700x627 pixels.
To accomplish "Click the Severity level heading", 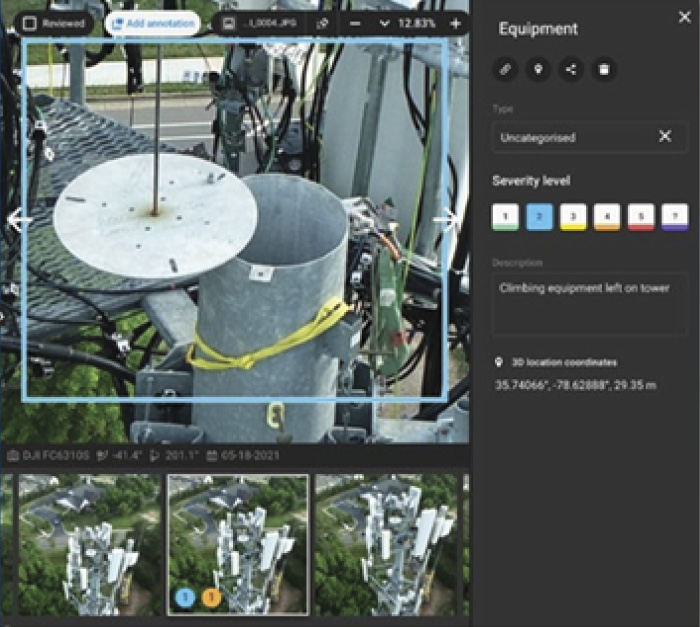I will [531, 181].
